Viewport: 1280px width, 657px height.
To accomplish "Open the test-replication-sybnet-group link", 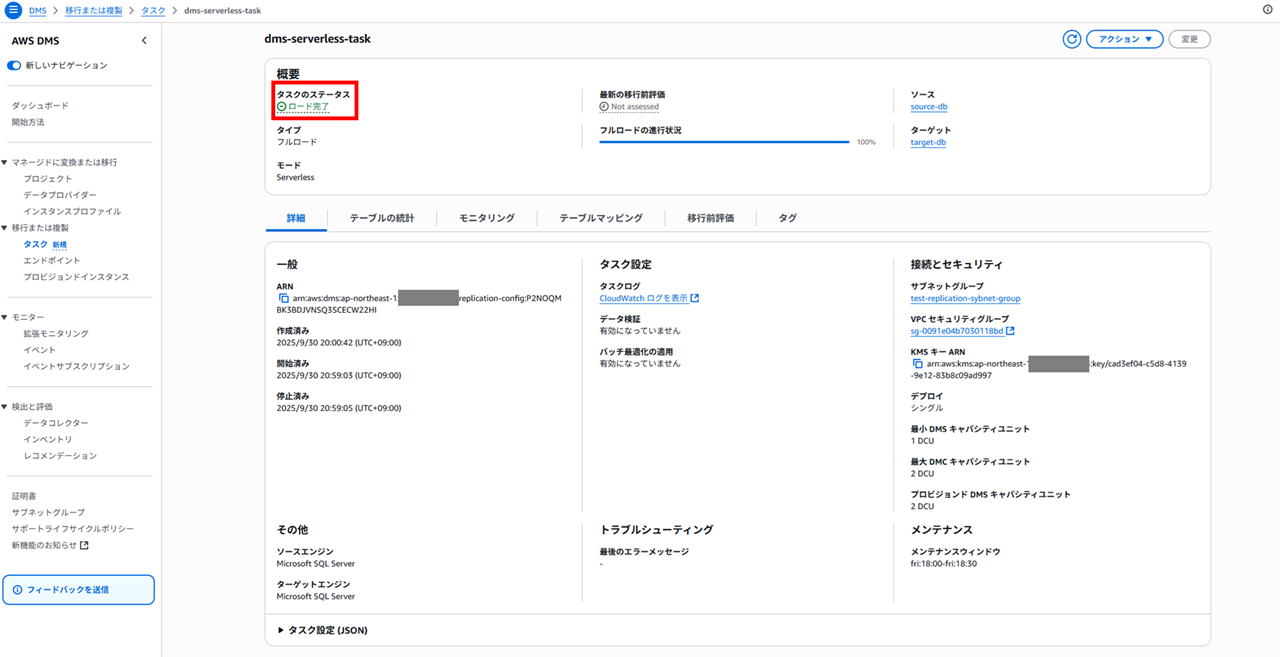I will click(965, 298).
